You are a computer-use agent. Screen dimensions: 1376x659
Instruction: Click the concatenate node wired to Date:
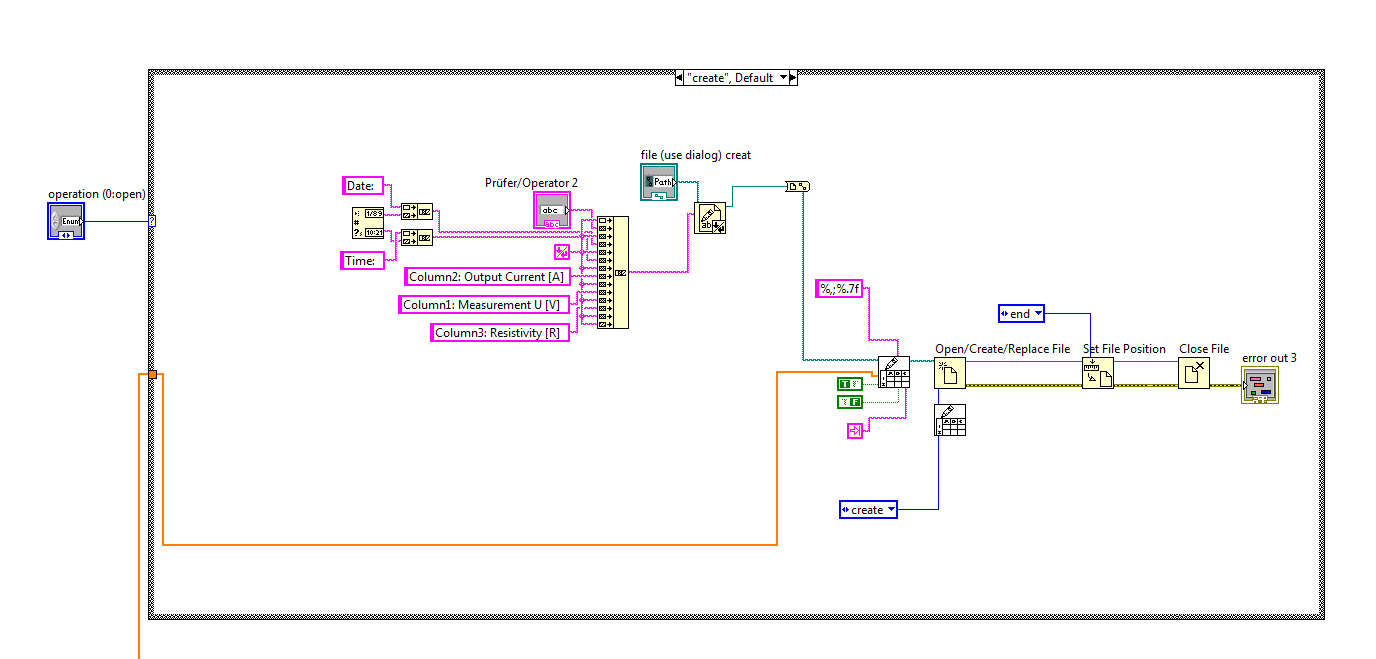pos(417,212)
